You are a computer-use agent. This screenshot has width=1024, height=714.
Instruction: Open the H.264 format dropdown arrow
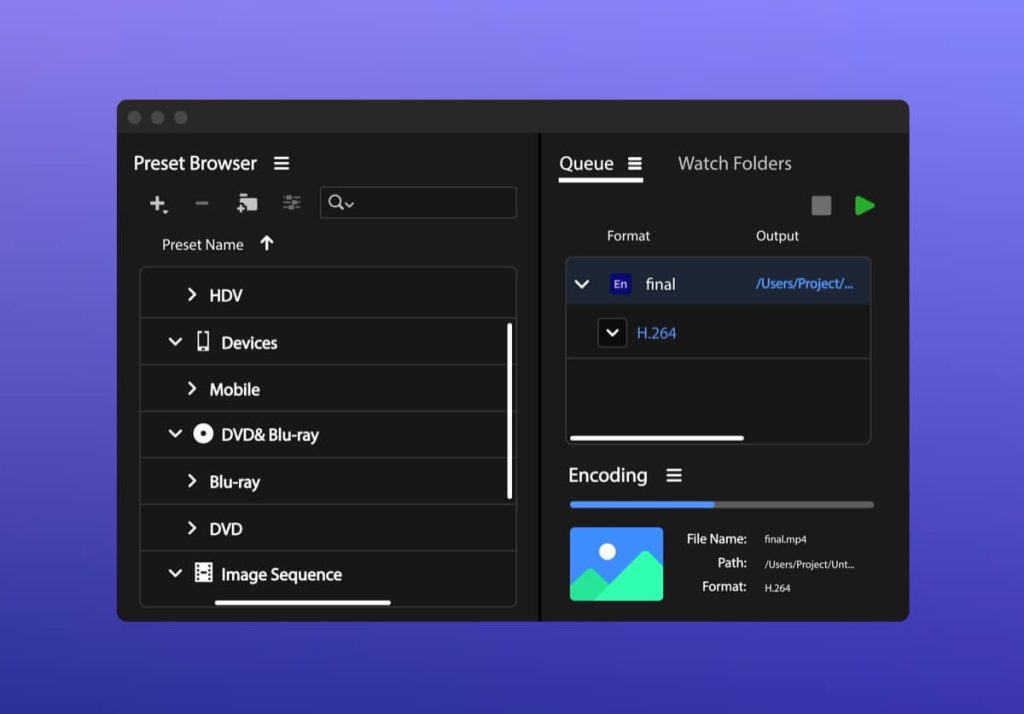pos(612,332)
